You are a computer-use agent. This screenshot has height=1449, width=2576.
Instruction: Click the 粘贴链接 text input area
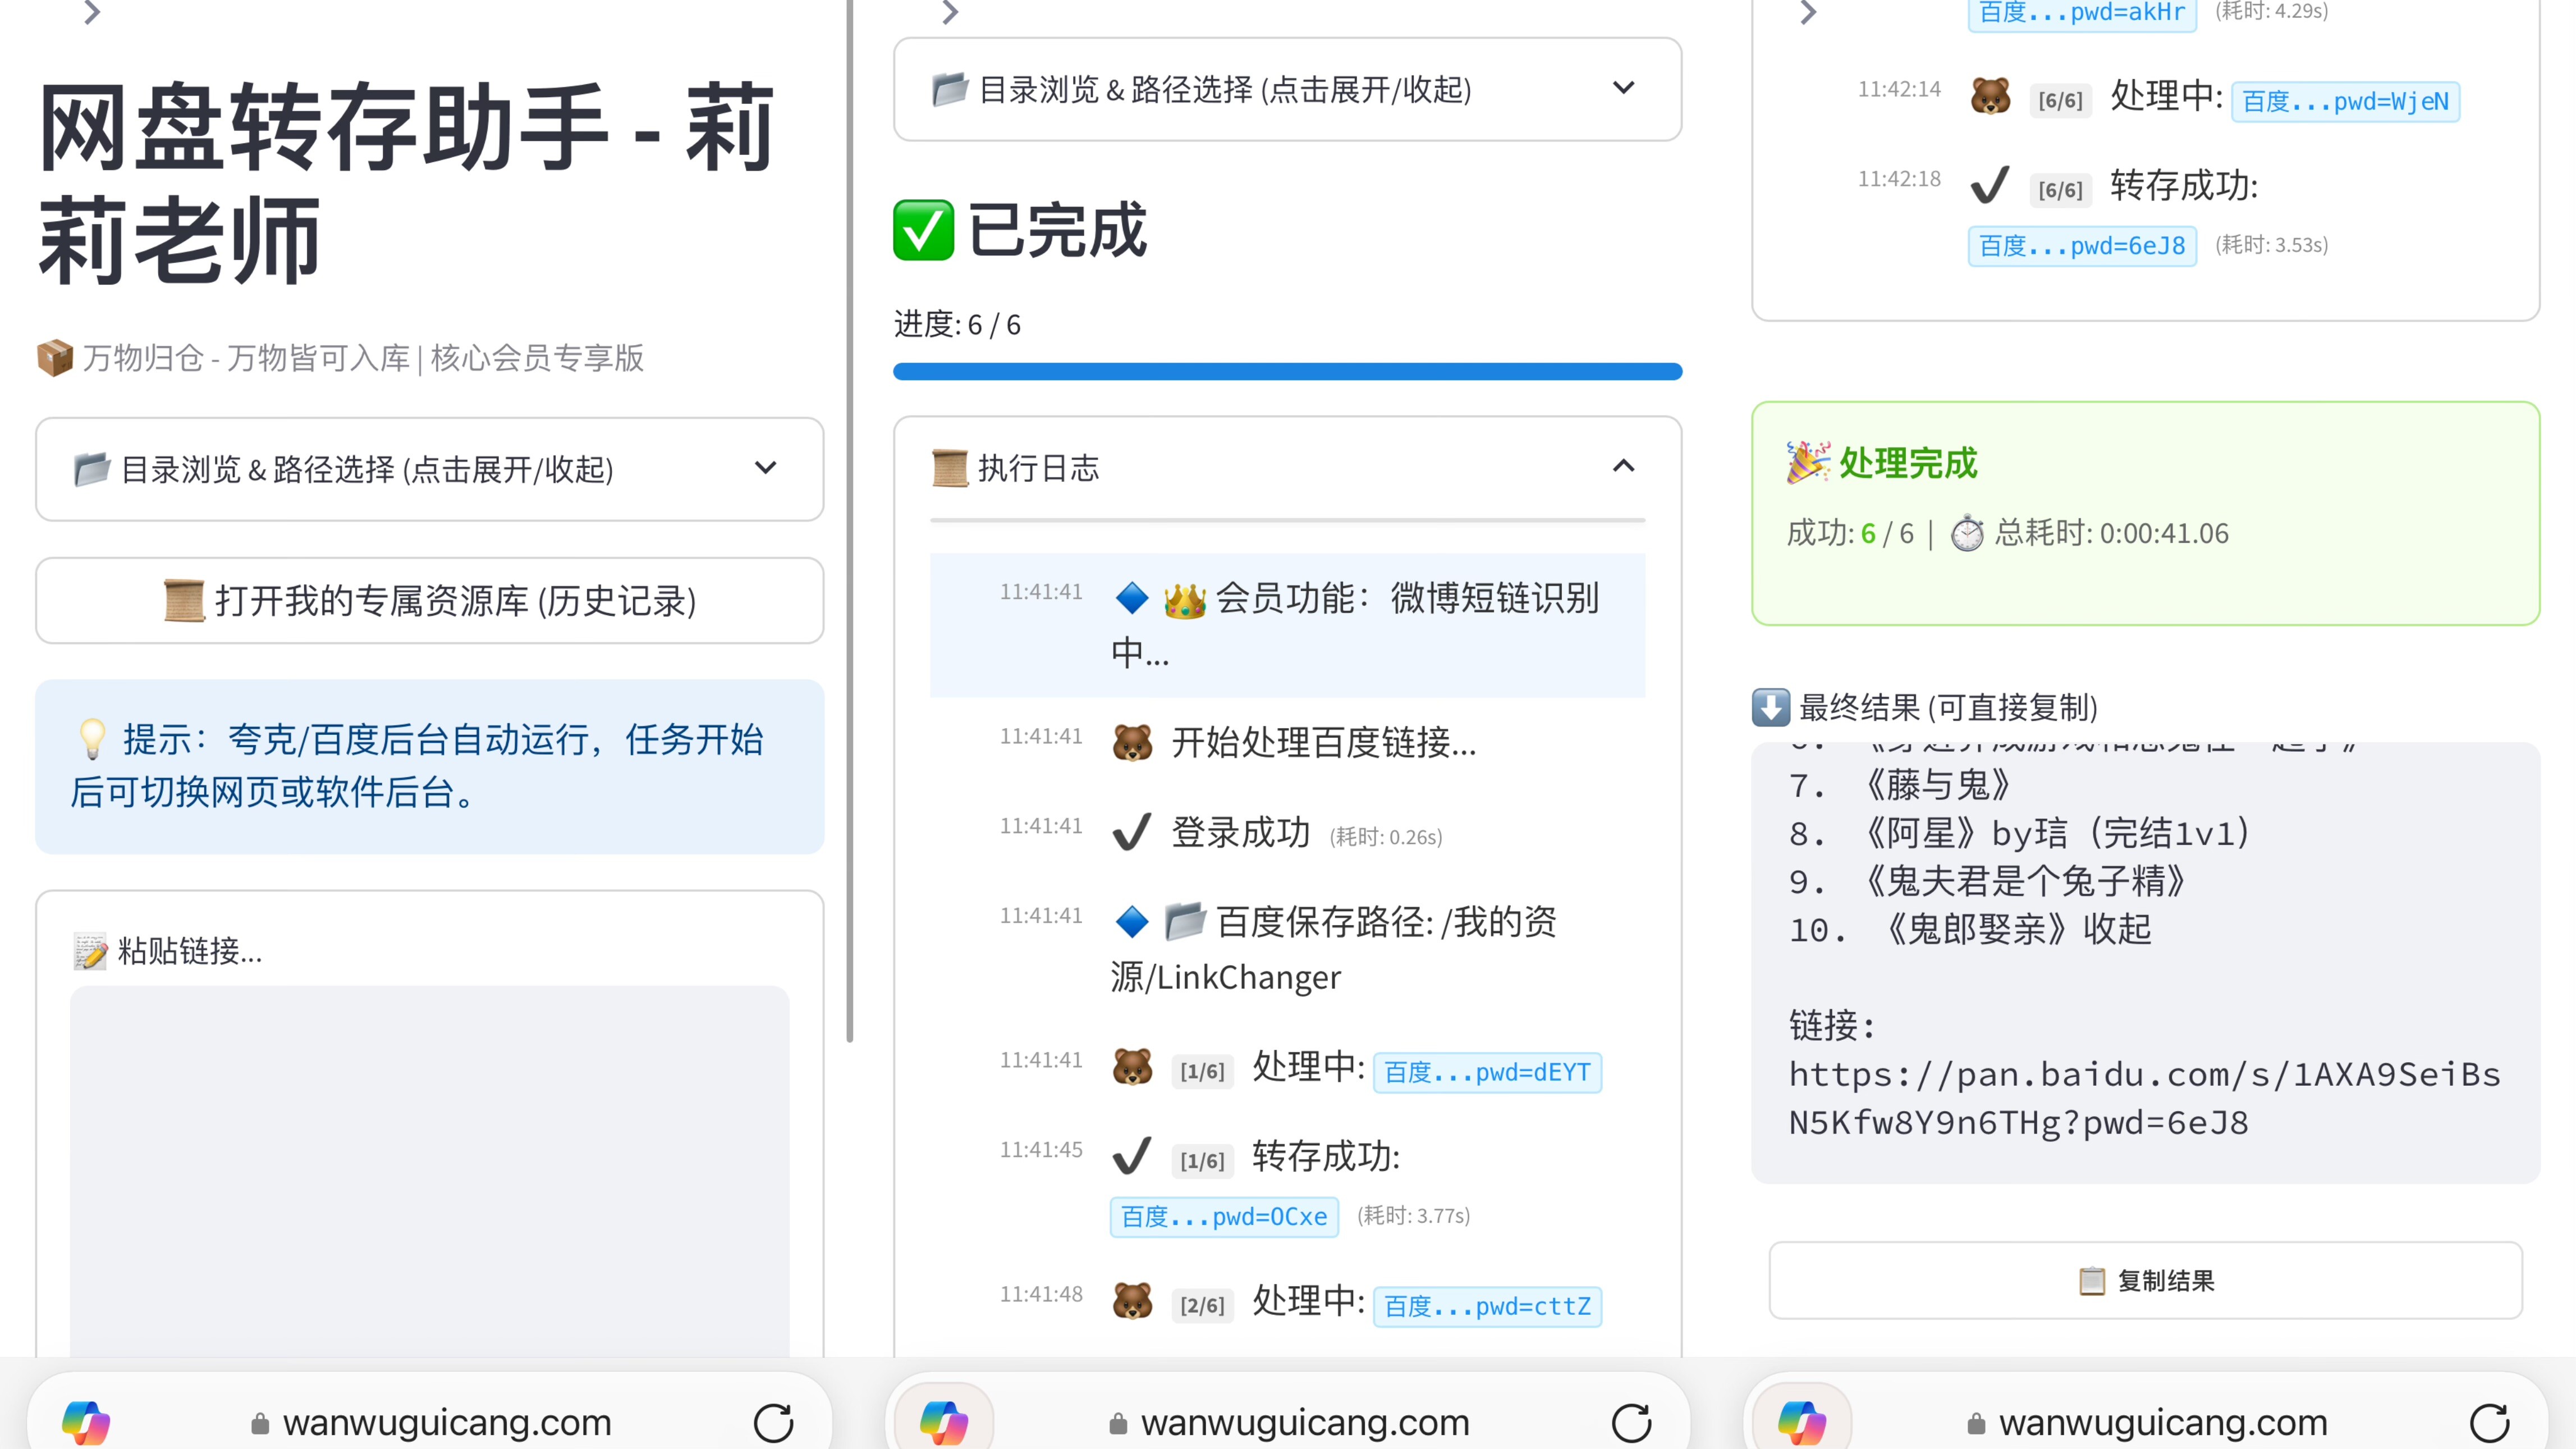(x=429, y=1170)
